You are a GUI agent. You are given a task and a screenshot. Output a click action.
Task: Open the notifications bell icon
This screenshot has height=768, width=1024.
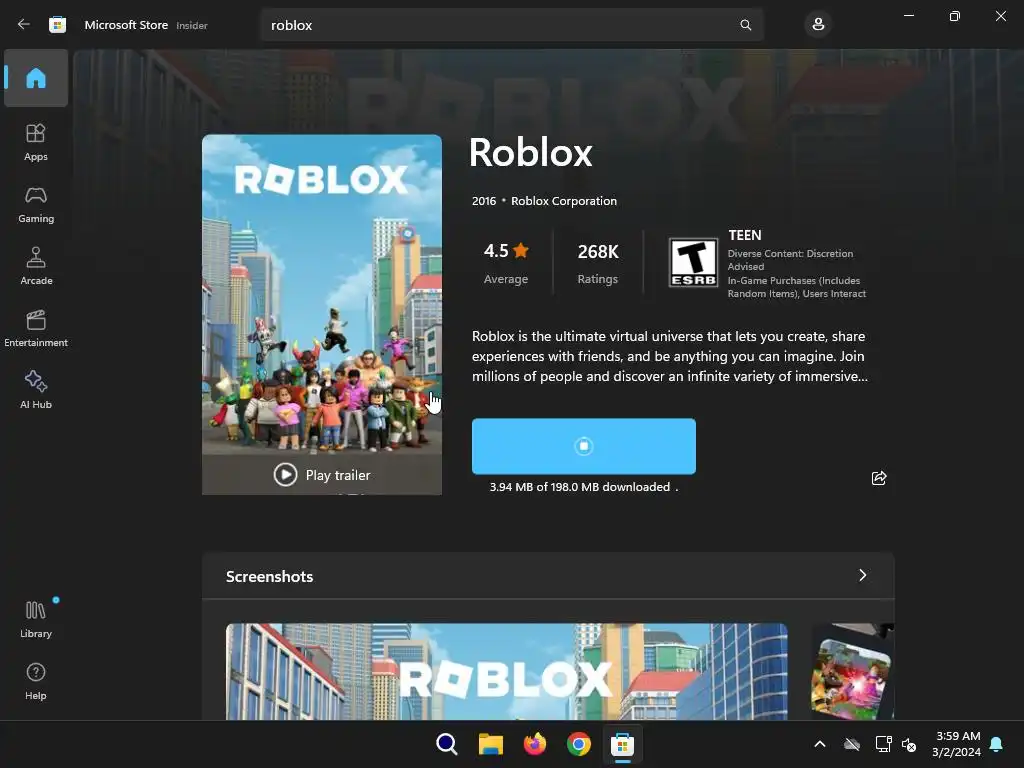[996, 744]
